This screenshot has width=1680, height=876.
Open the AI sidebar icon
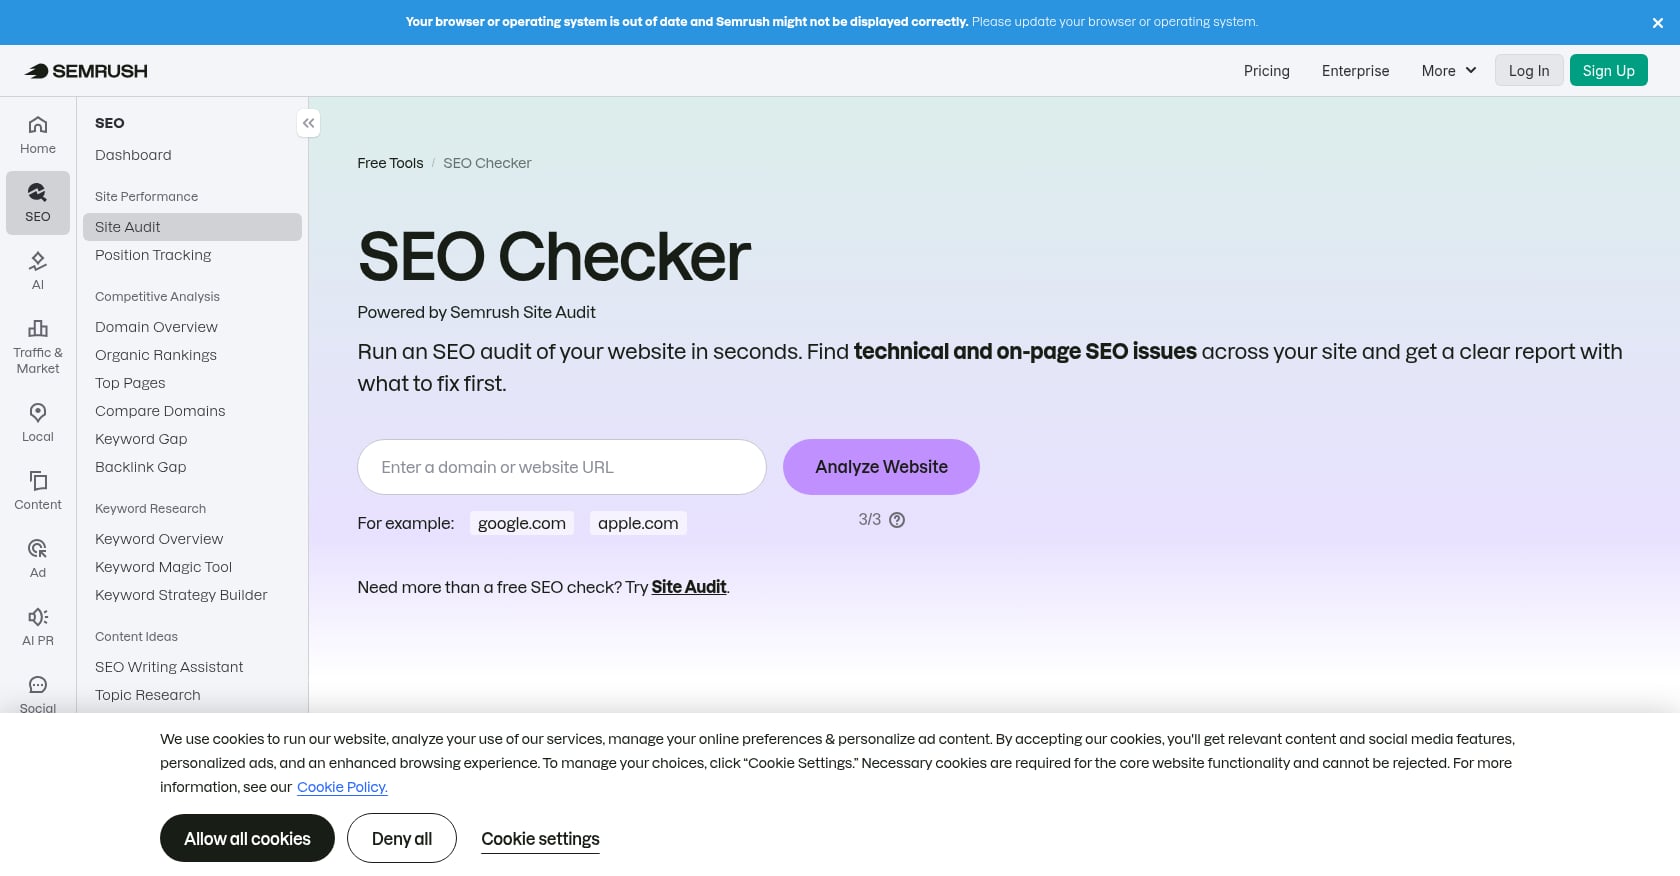point(38,271)
